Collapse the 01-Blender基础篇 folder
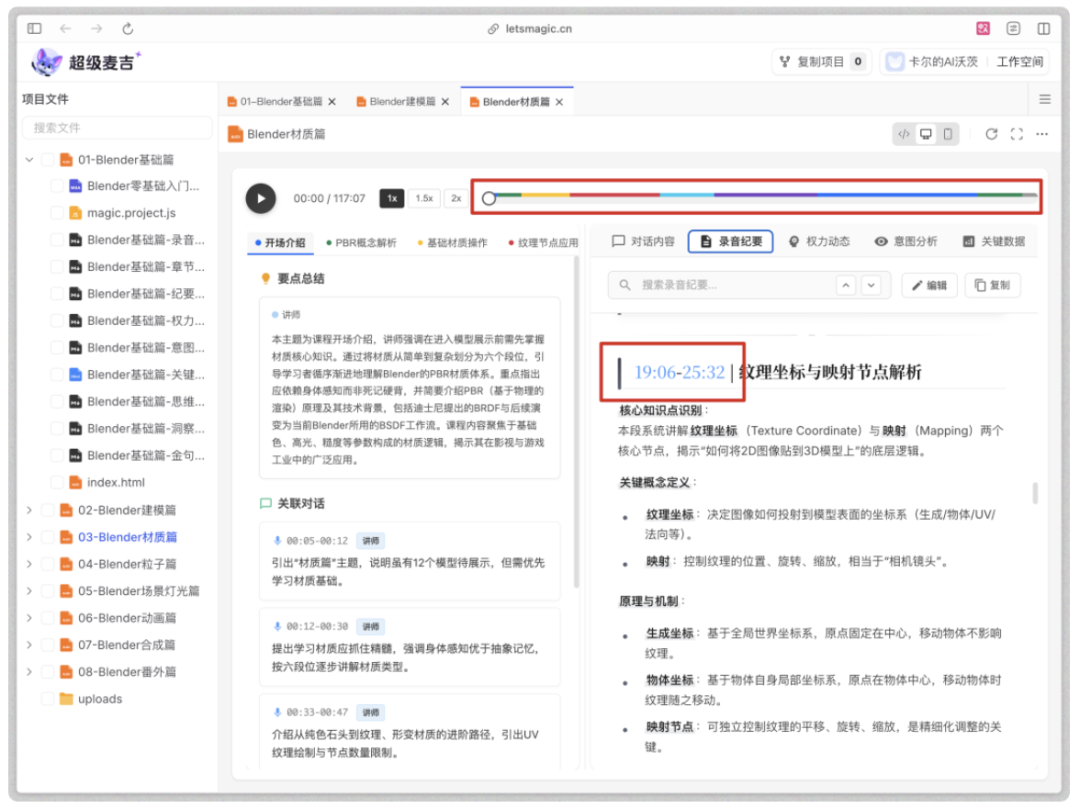This screenshot has height=808, width=1080. [27, 159]
